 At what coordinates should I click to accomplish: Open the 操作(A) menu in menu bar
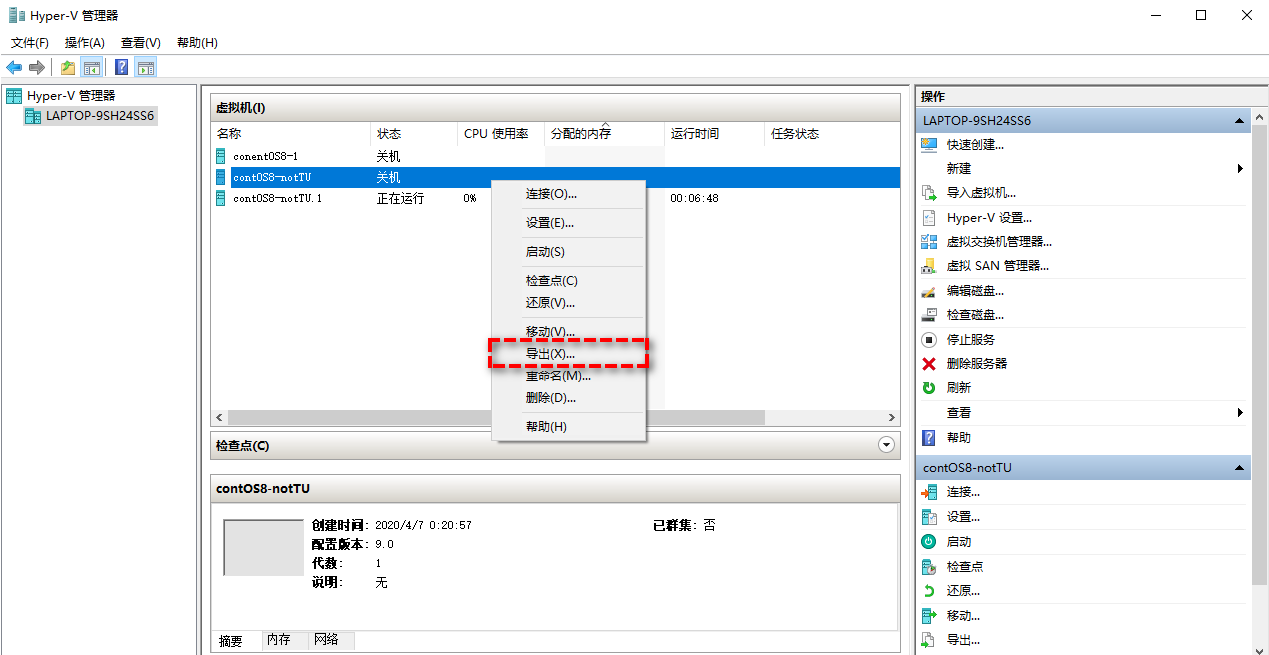84,43
